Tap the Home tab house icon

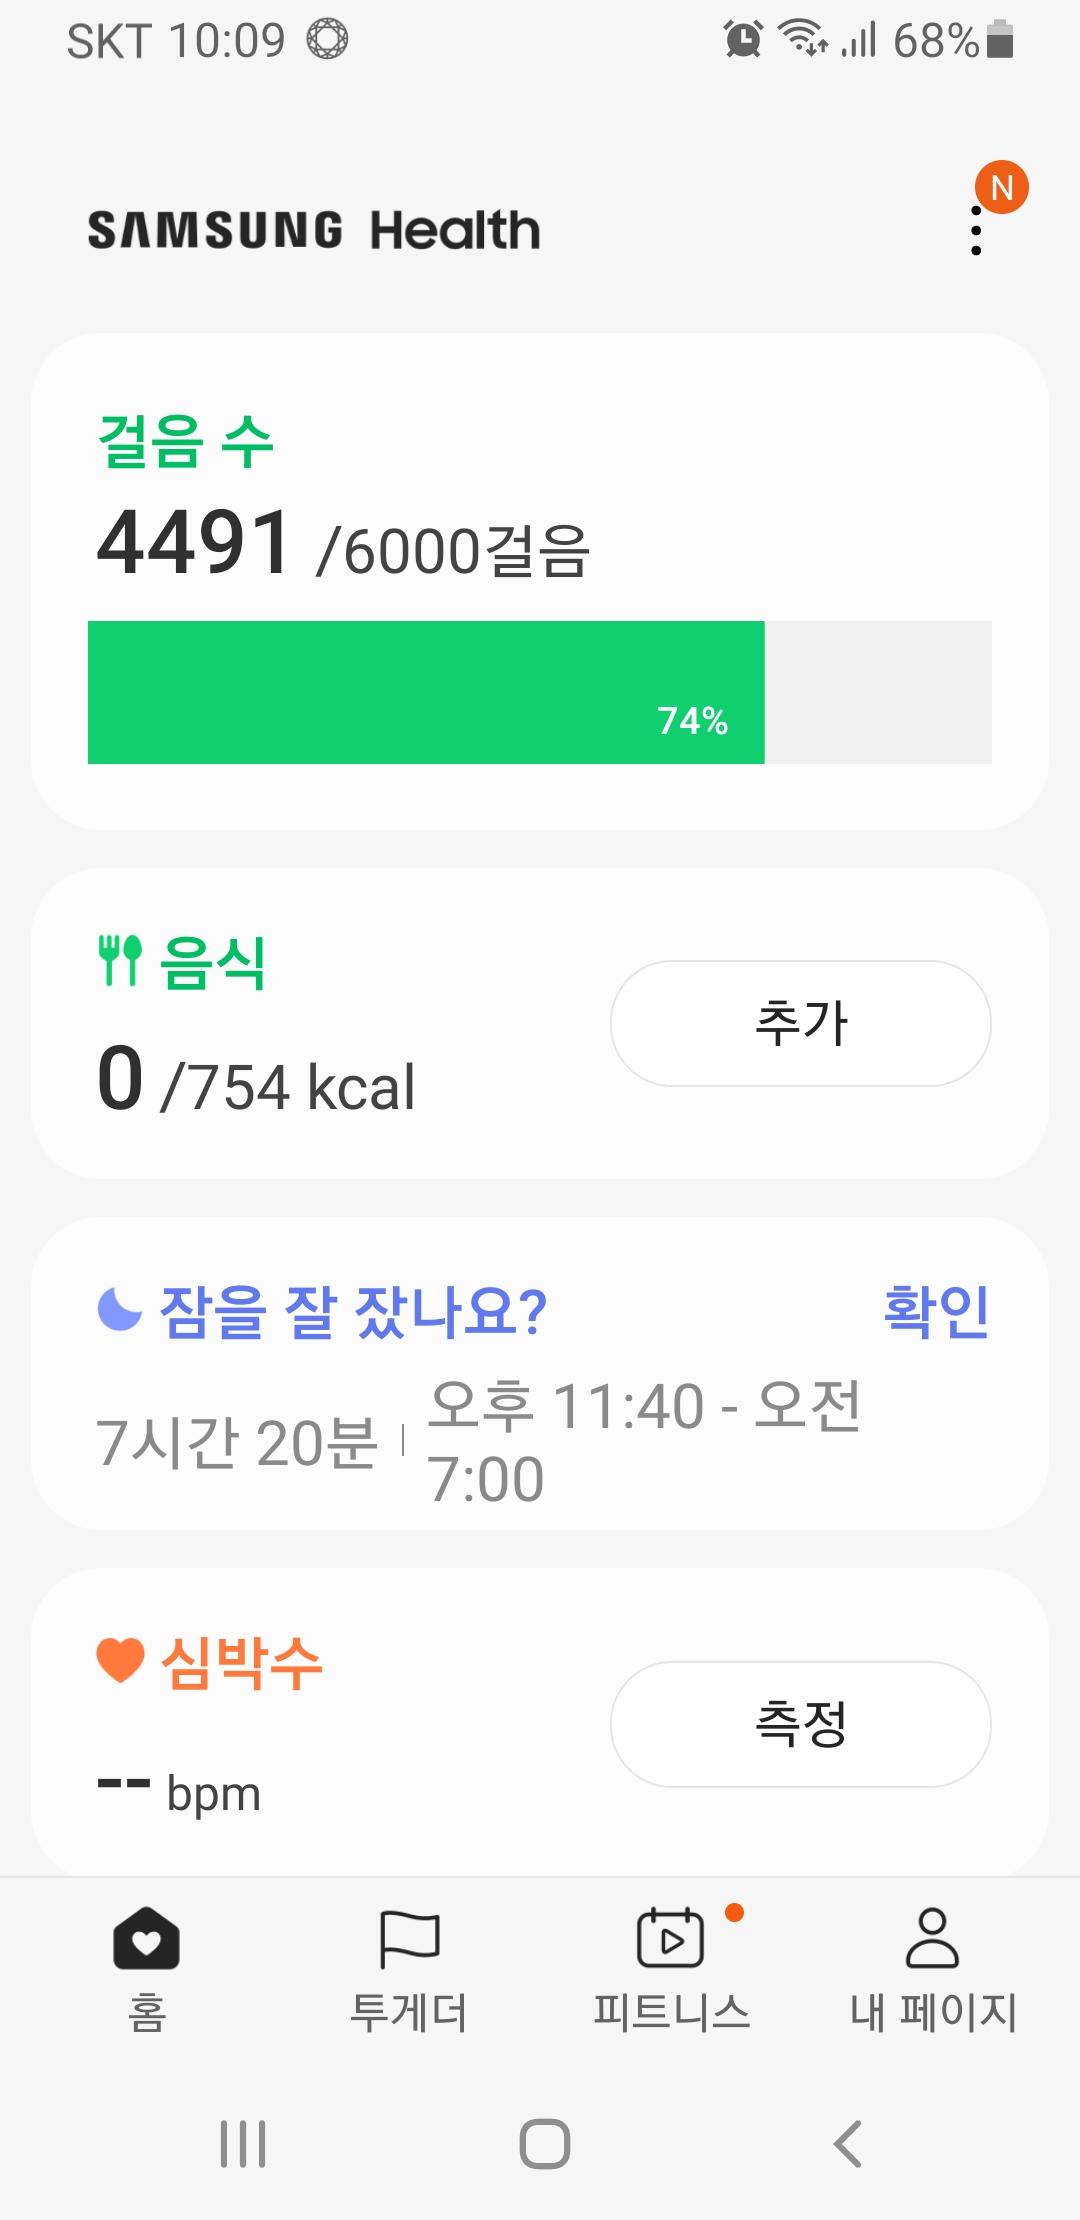[x=146, y=1938]
